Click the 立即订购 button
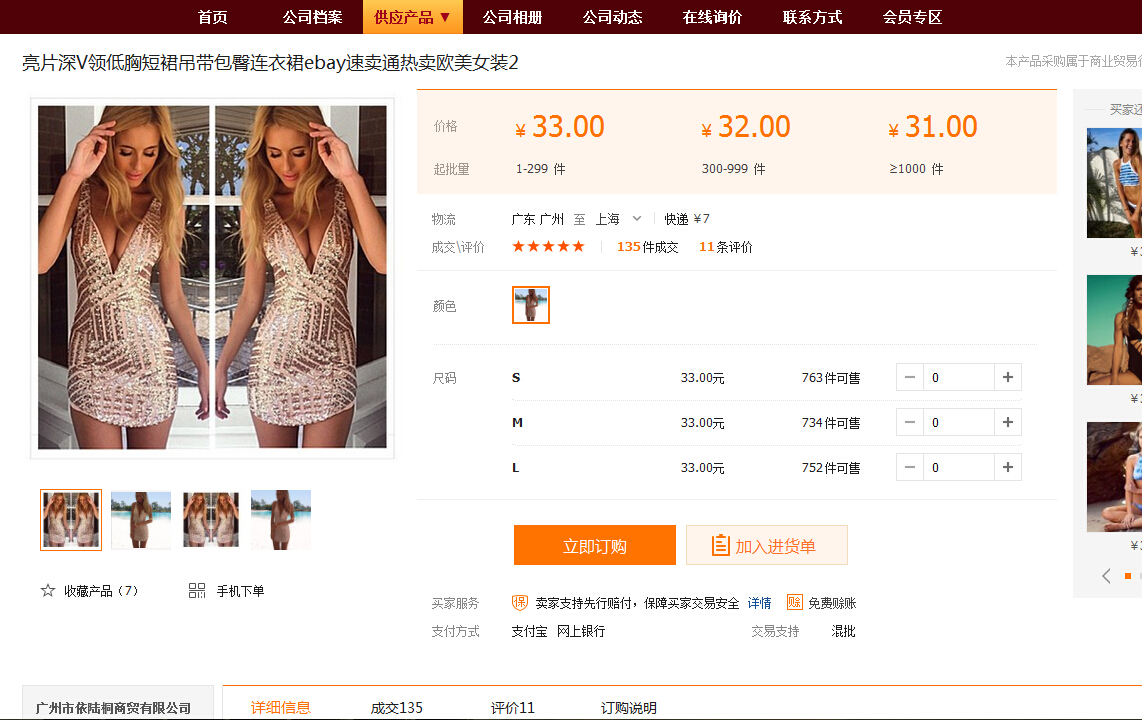Screen dimensions: 1142x720 [x=595, y=546]
